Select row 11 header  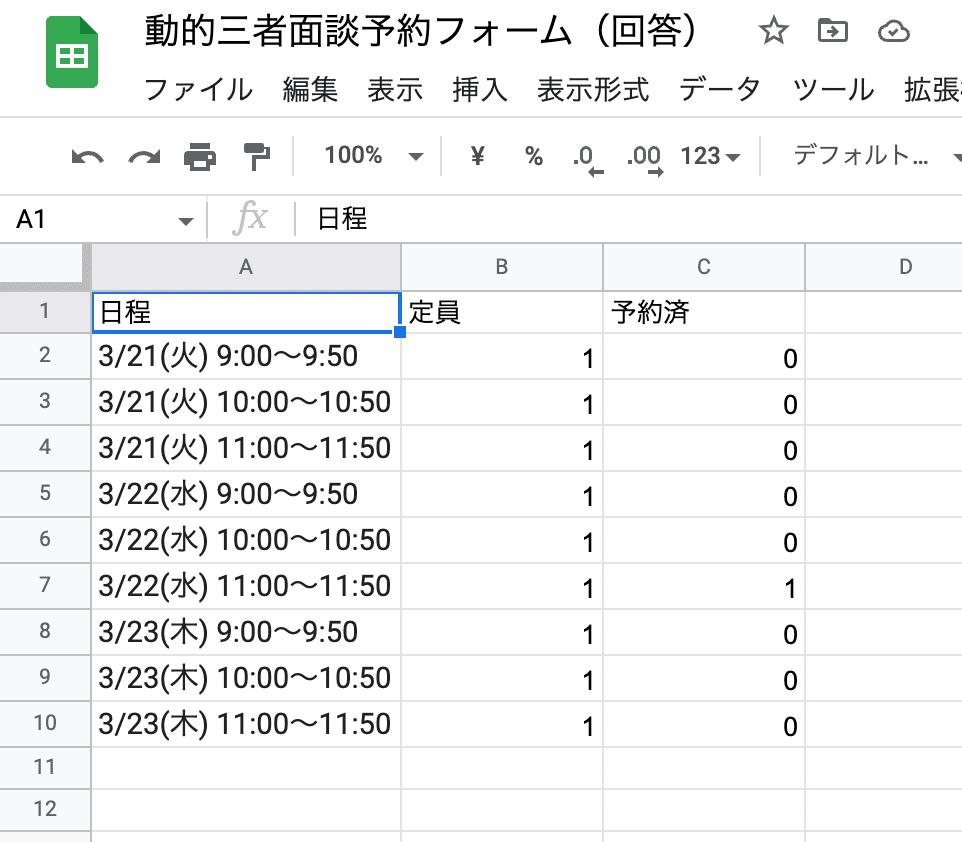45,767
